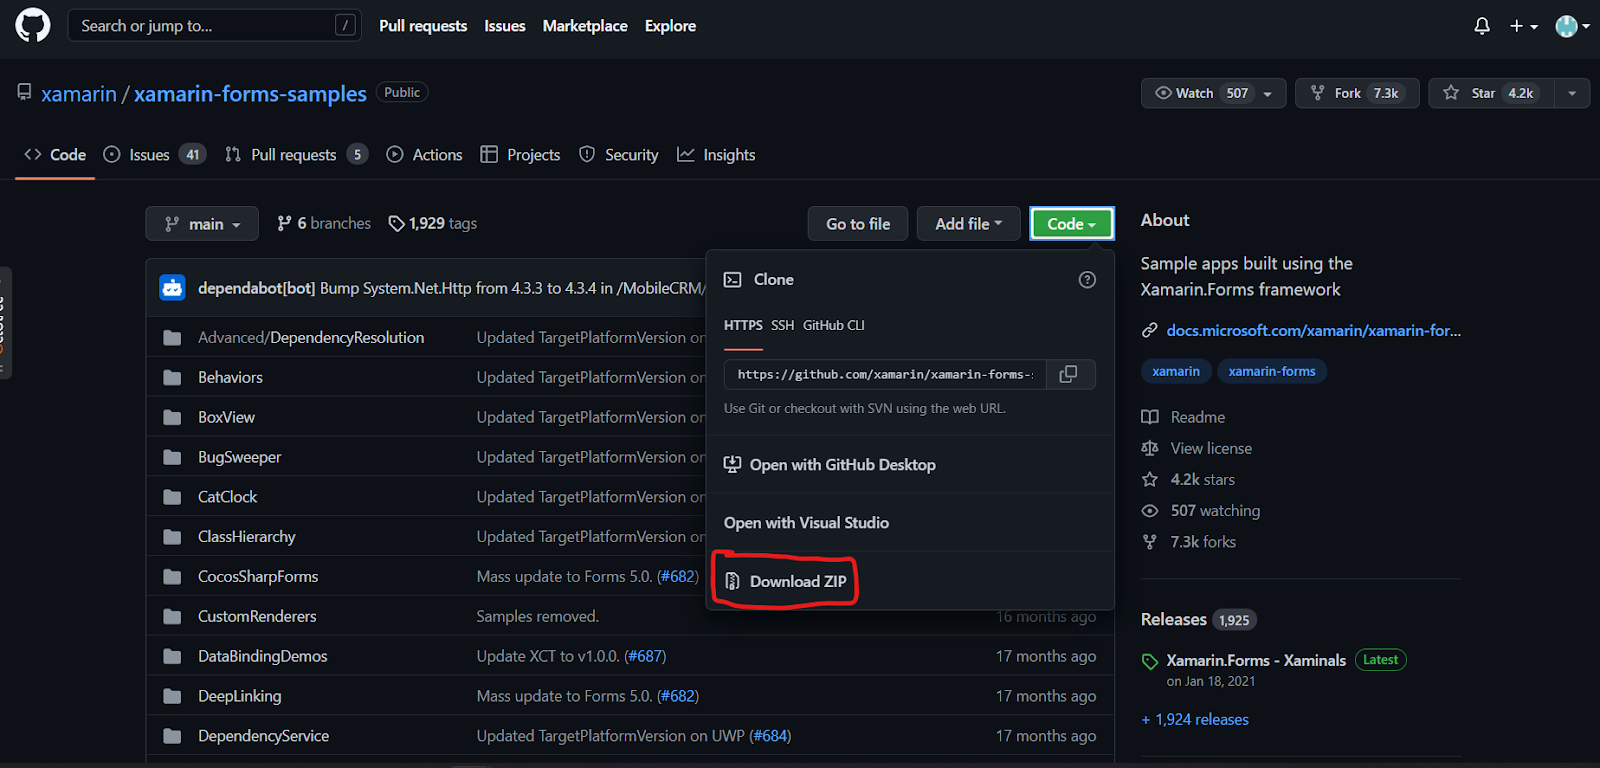Toggle the green Code dropdown button
The image size is (1600, 768).
tap(1071, 224)
